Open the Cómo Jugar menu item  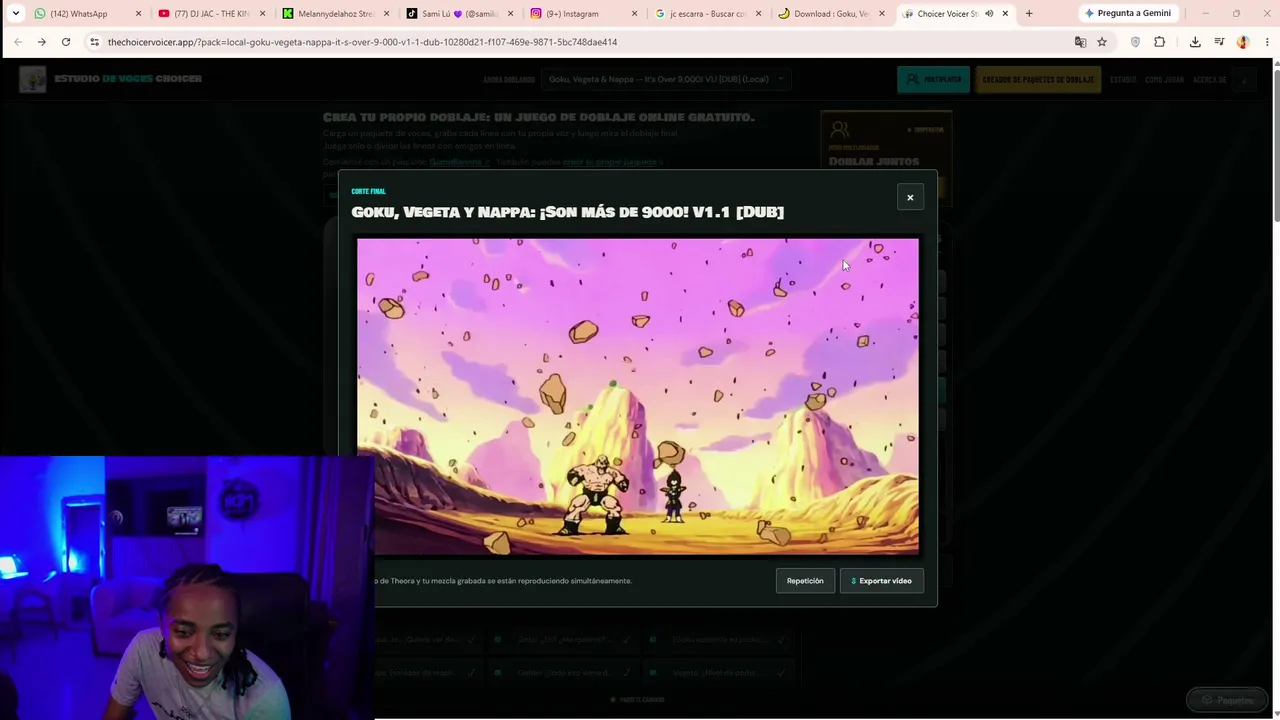point(1164,79)
